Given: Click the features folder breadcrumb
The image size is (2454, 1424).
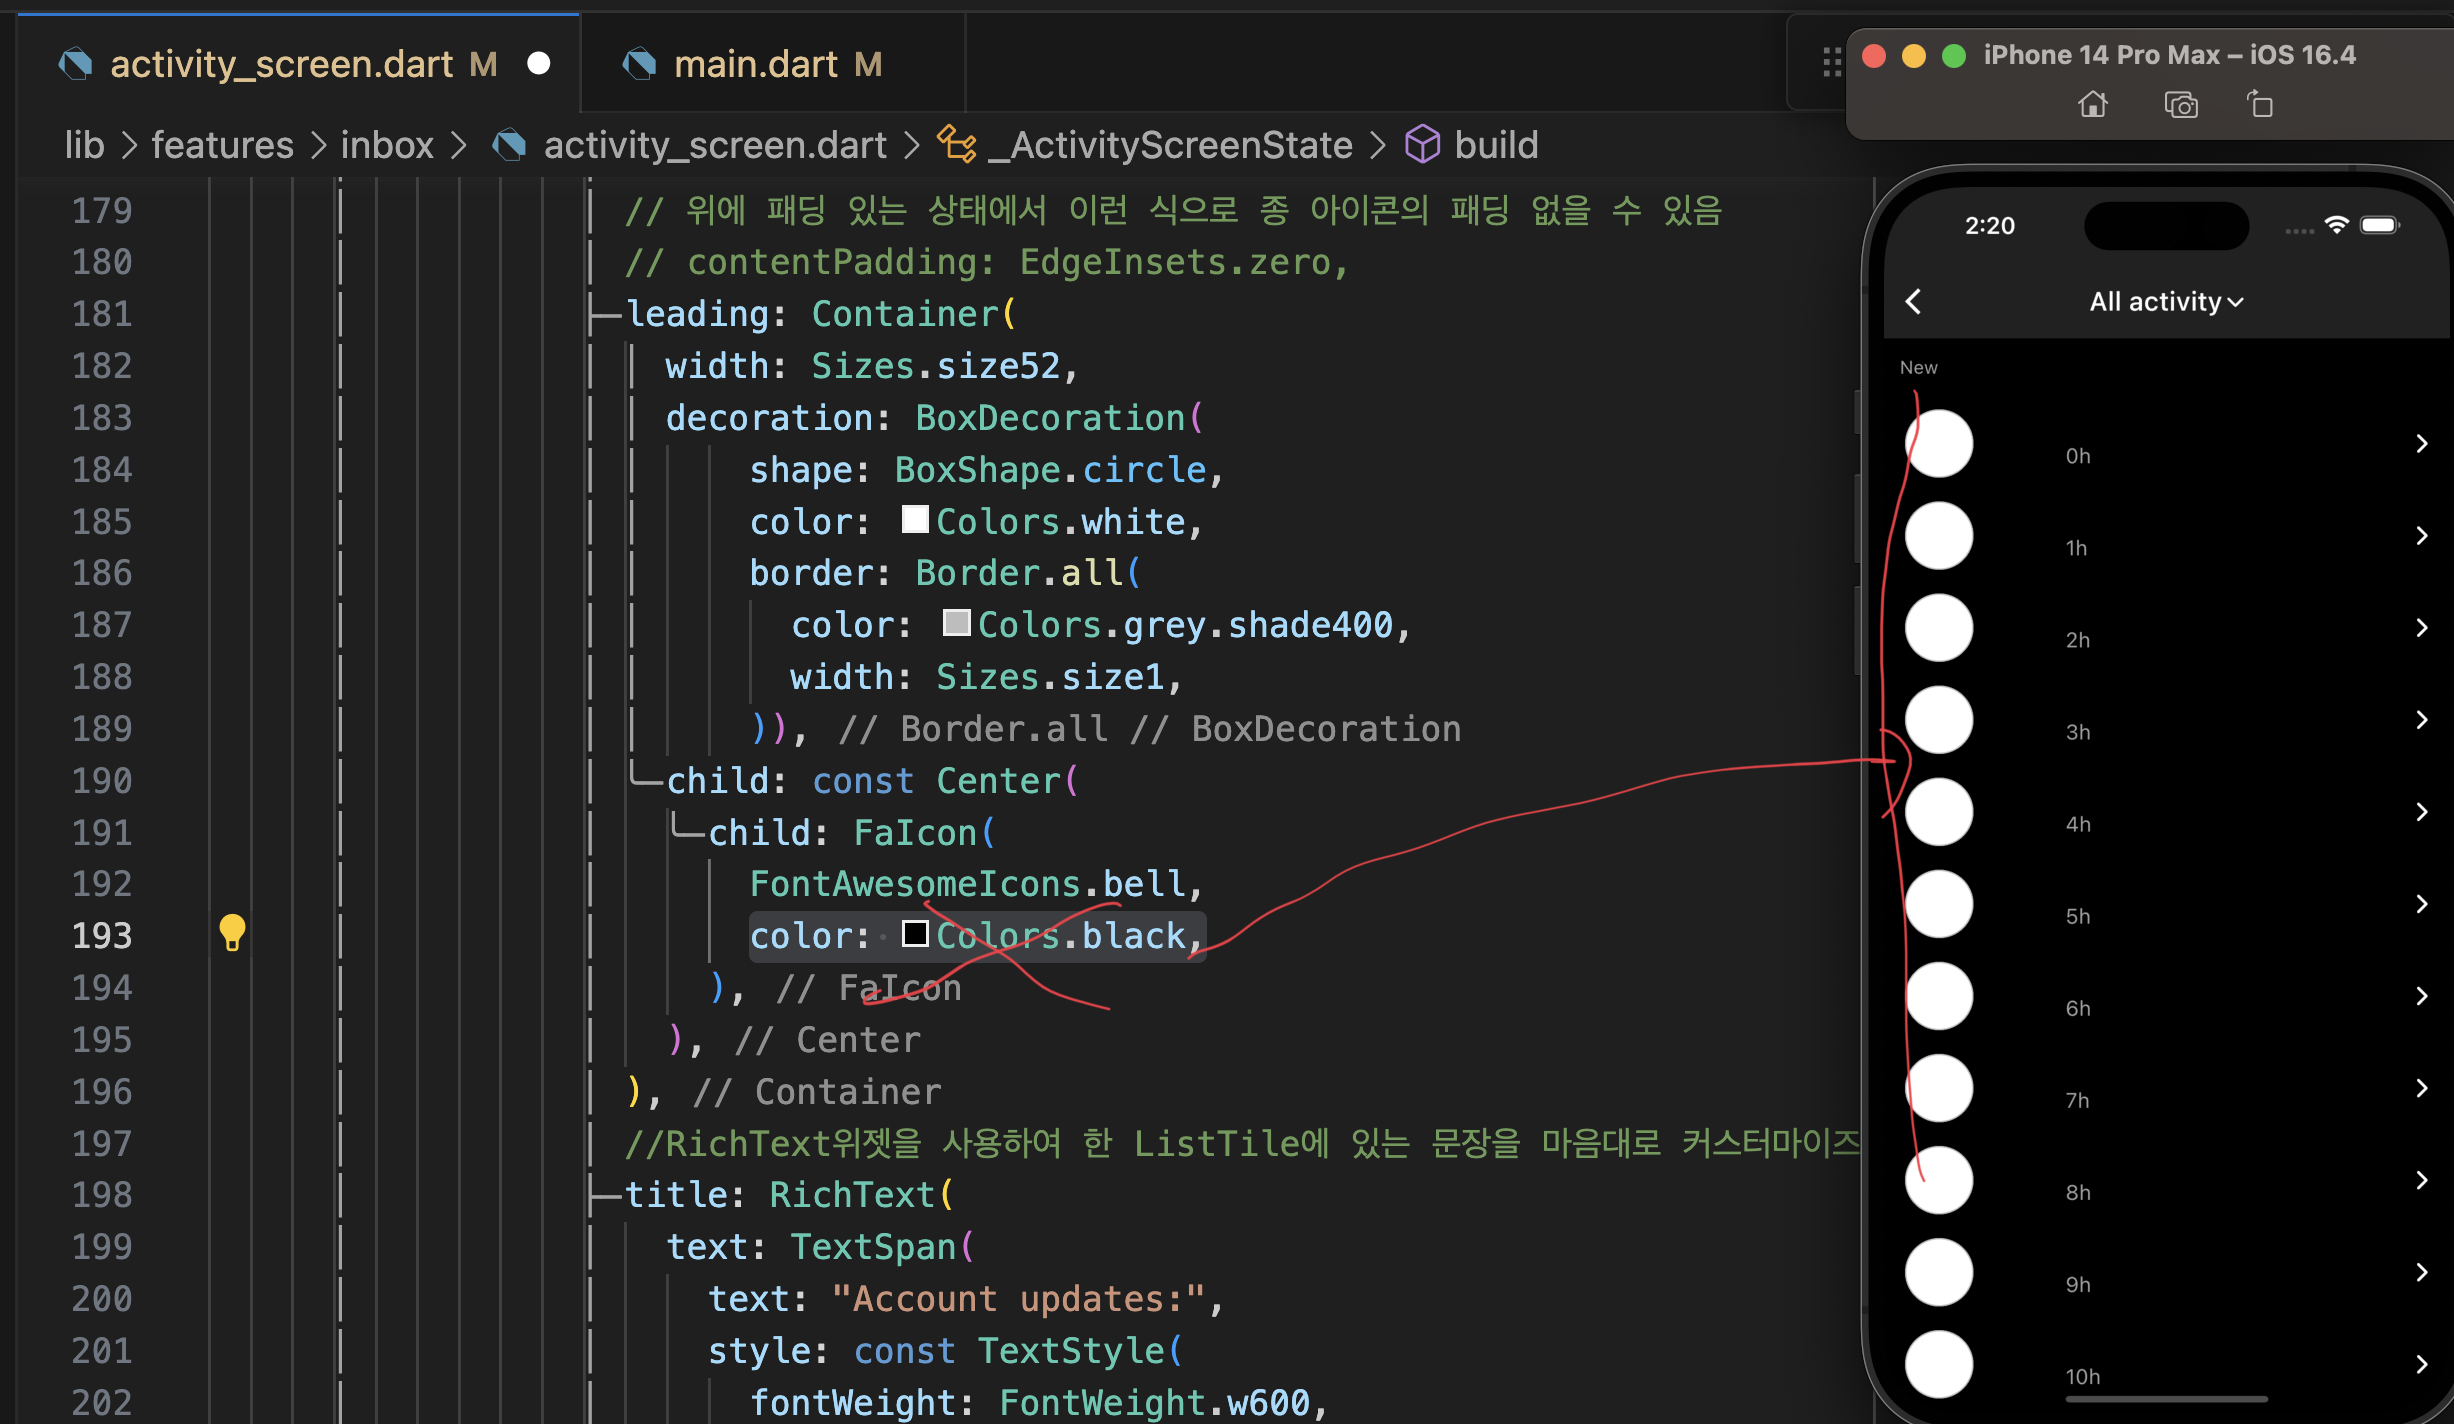Looking at the screenshot, I should click(222, 145).
